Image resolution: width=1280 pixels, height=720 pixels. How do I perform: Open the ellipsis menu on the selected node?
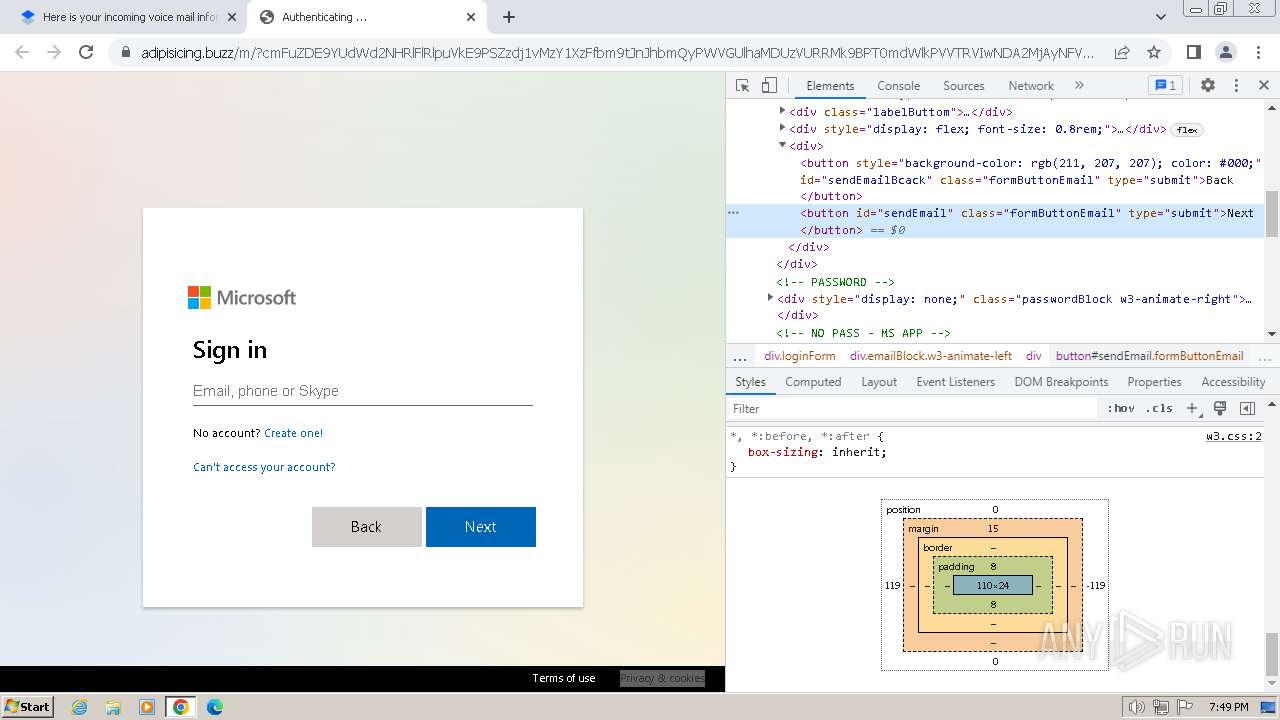coord(733,213)
